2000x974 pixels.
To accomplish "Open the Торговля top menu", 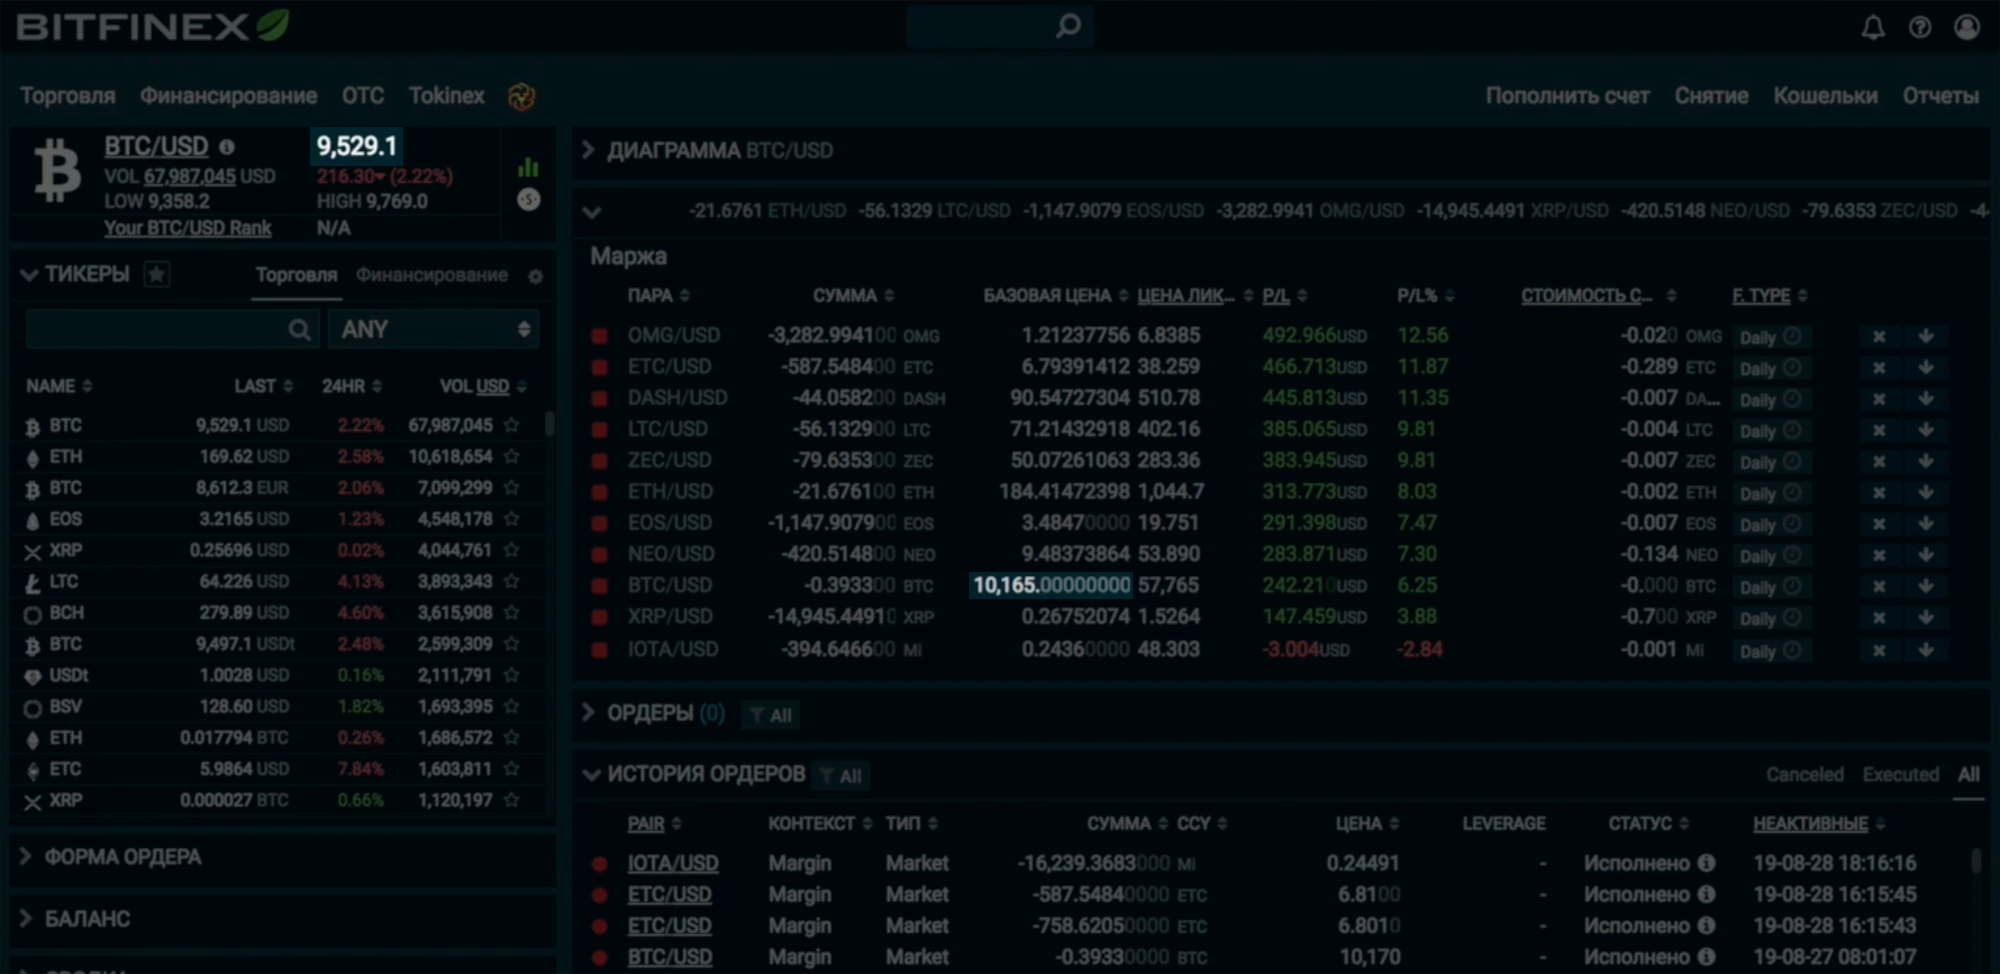I will [x=68, y=96].
